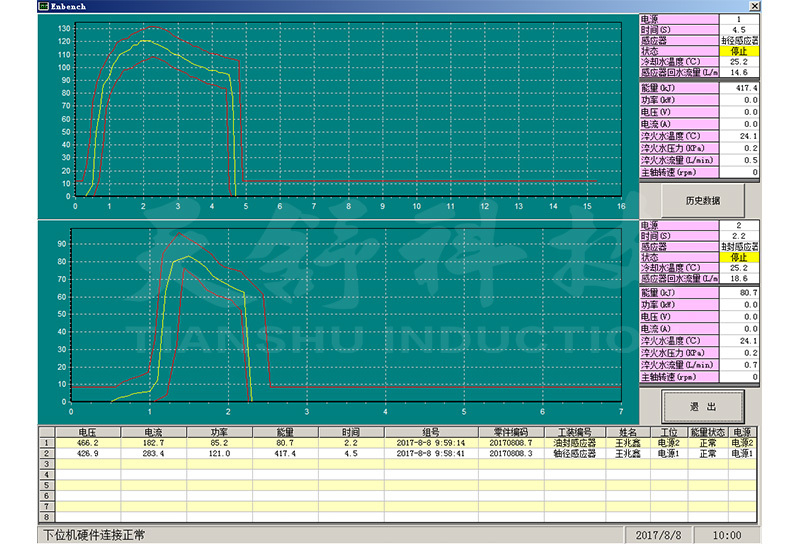Click the 0.5 quench water flow value
800x544 pixels.
click(739, 160)
